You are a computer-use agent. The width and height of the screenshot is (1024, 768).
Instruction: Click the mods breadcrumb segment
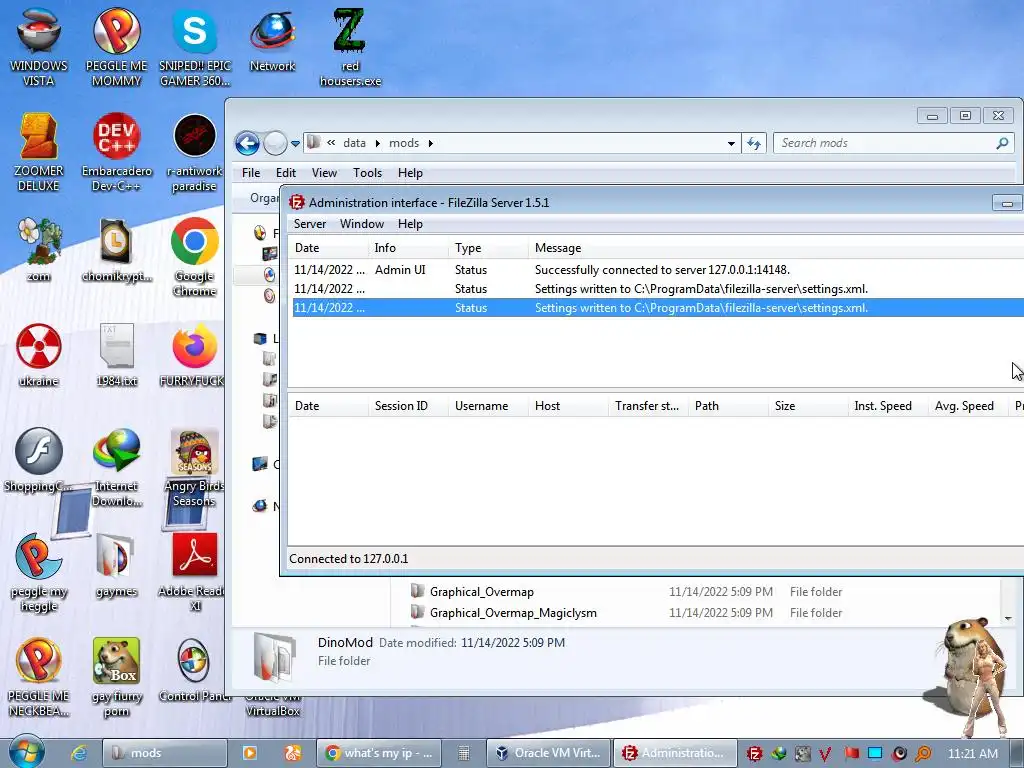coord(404,143)
